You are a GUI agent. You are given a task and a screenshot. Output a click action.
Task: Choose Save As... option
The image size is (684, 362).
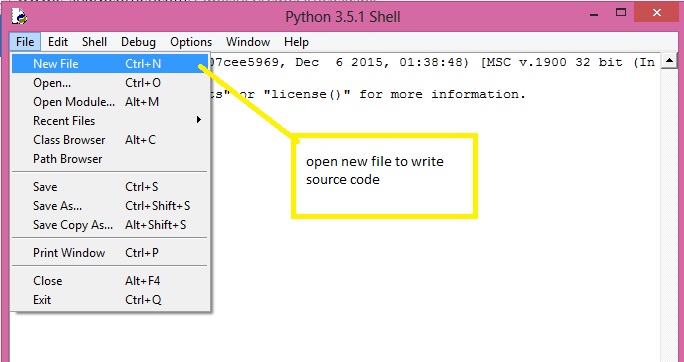tap(109, 205)
